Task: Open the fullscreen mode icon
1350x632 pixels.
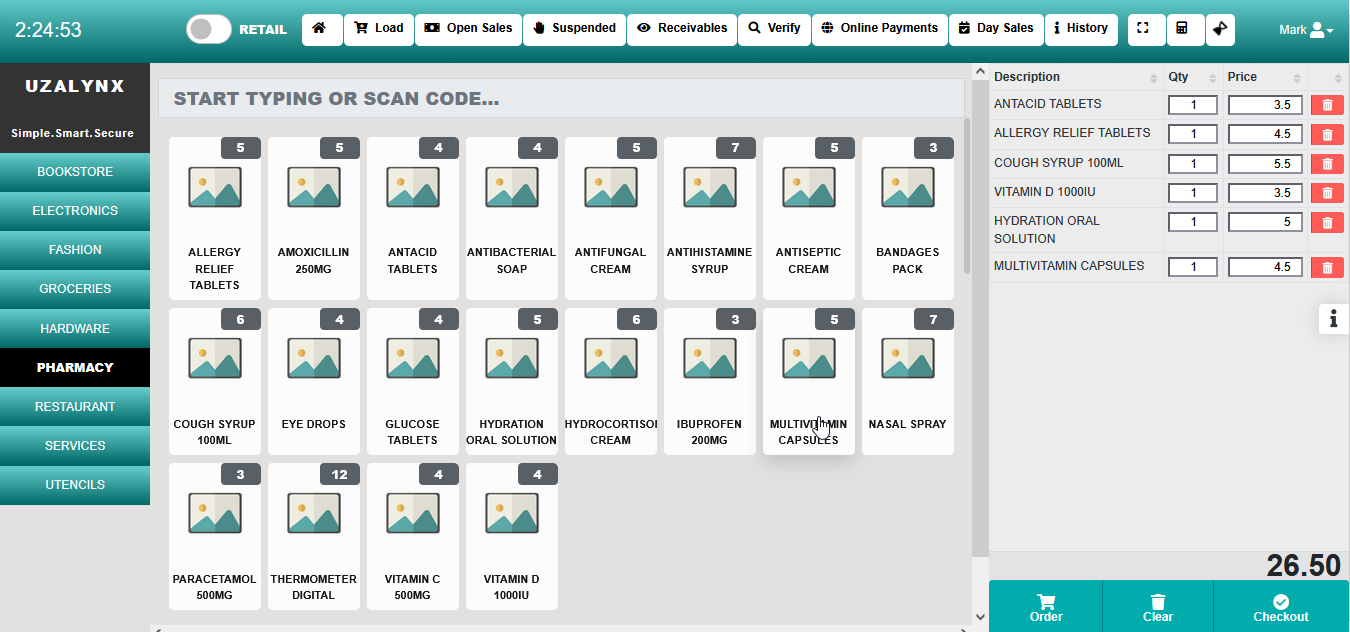Action: [1146, 29]
